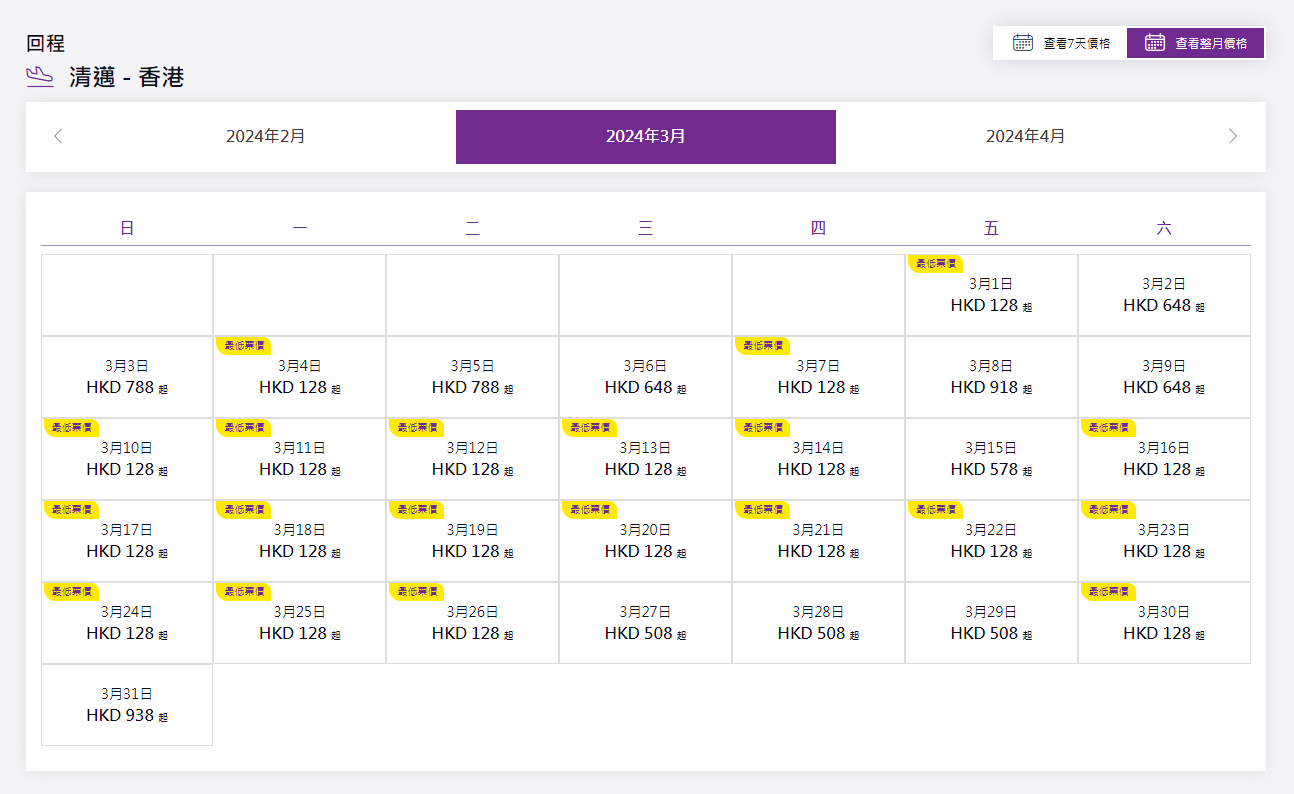Go to previous month with left chevron
The image size is (1294, 794).
tap(58, 136)
